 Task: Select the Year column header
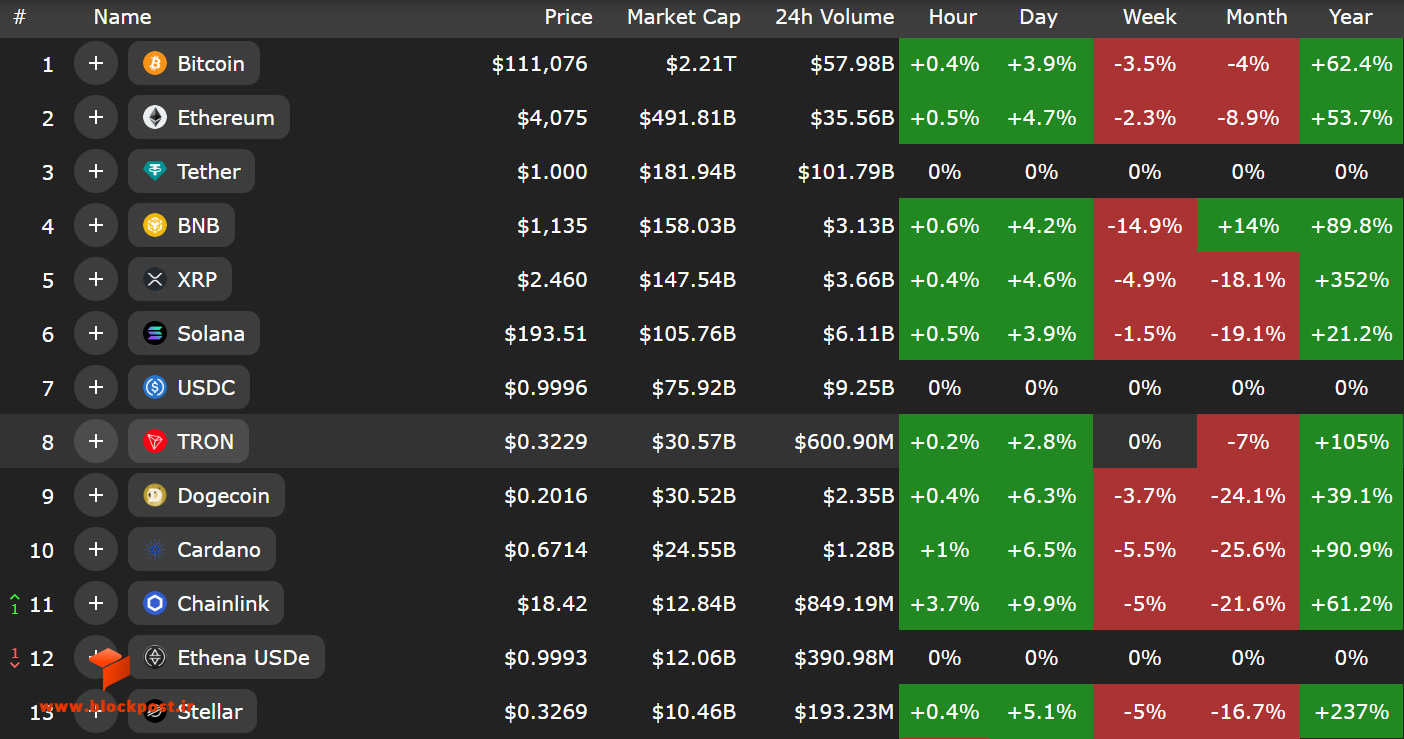point(1351,17)
